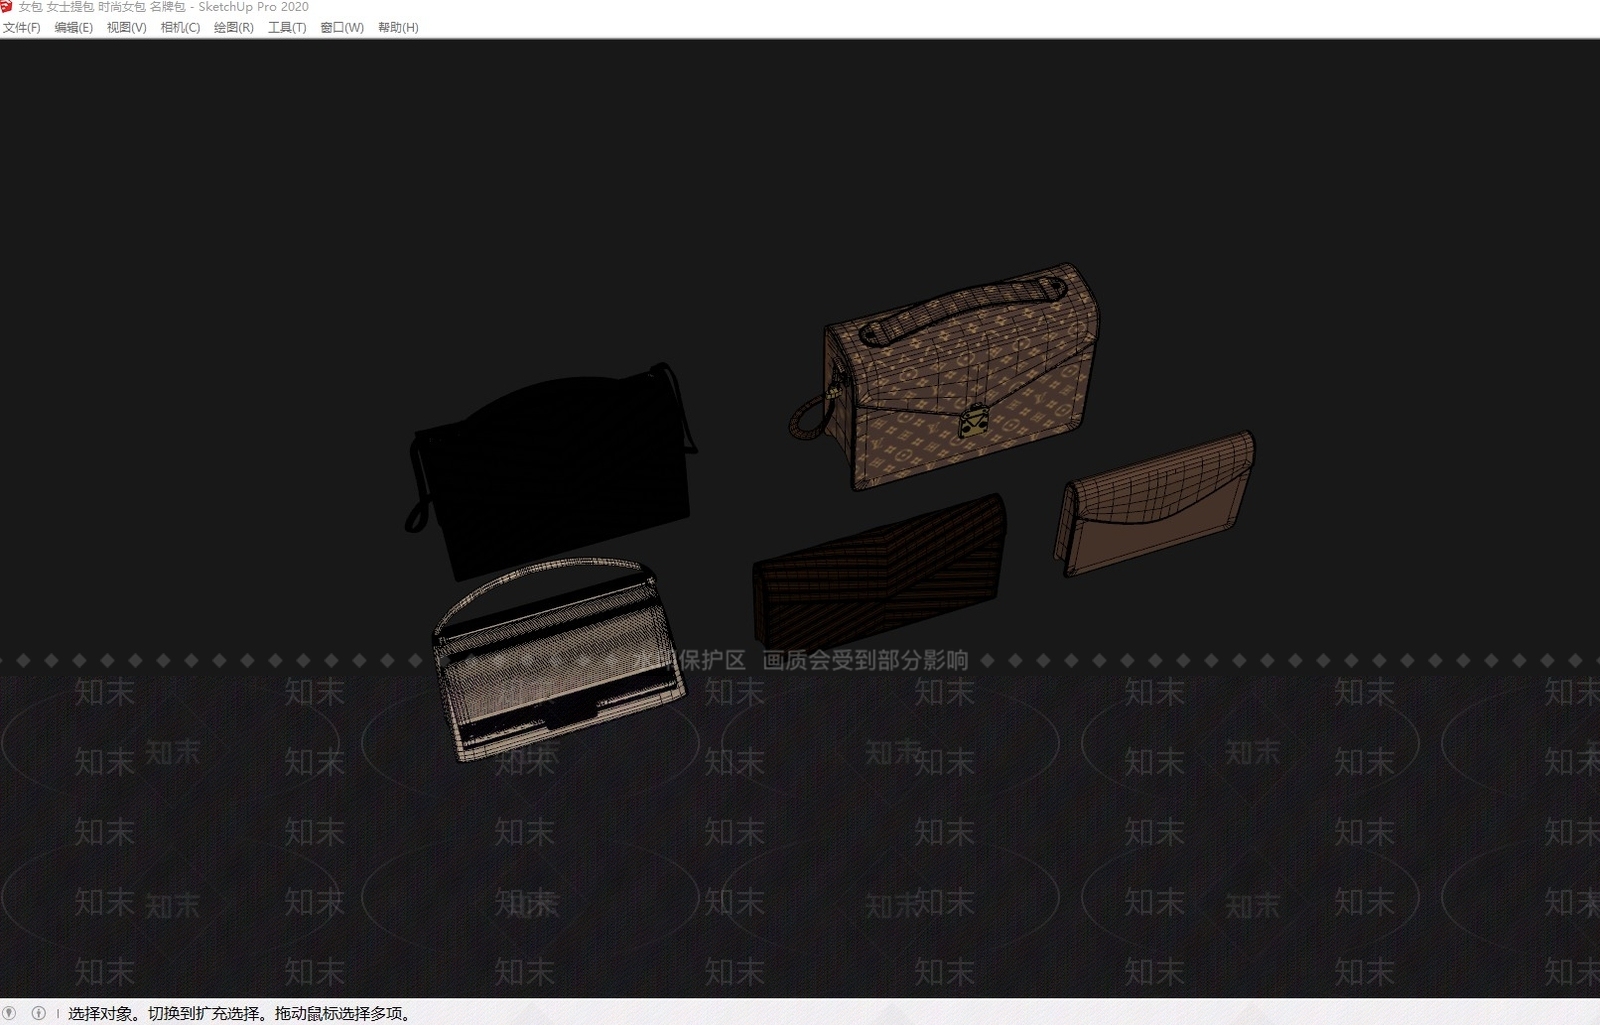Open the 视图(V) menu
Screen dimensions: 1600x1025
pyautogui.click(x=126, y=28)
